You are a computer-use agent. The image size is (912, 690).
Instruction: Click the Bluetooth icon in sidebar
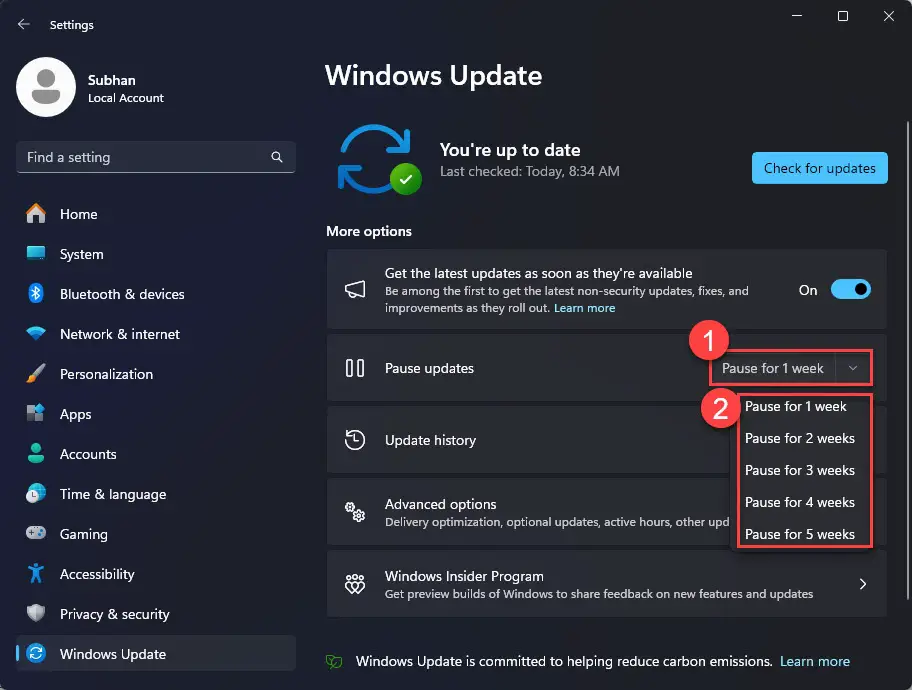[x=35, y=293]
